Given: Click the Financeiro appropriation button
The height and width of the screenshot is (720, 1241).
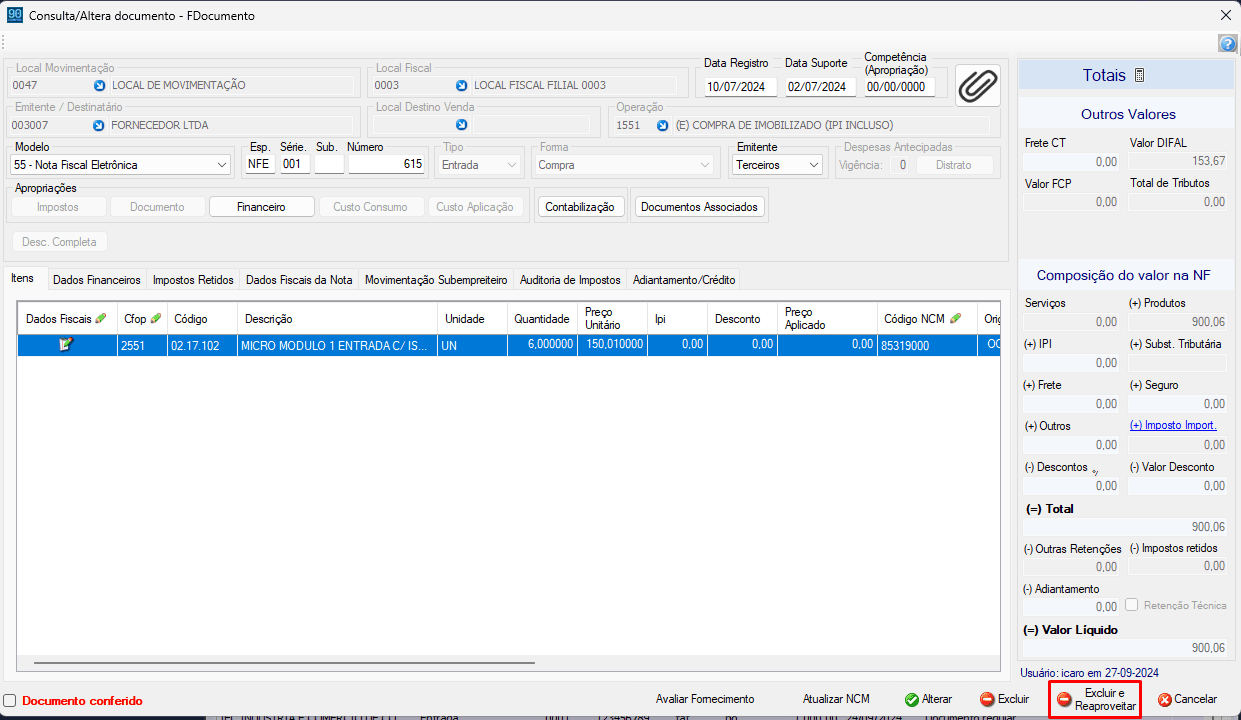Looking at the screenshot, I should pos(261,207).
